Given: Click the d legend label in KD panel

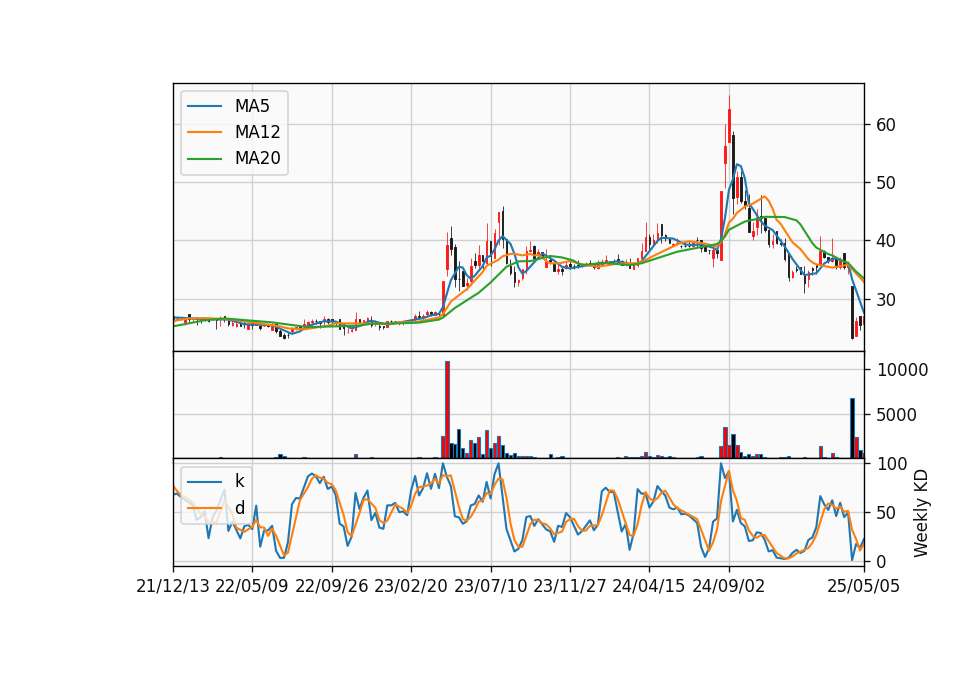Looking at the screenshot, I should tap(239, 508).
